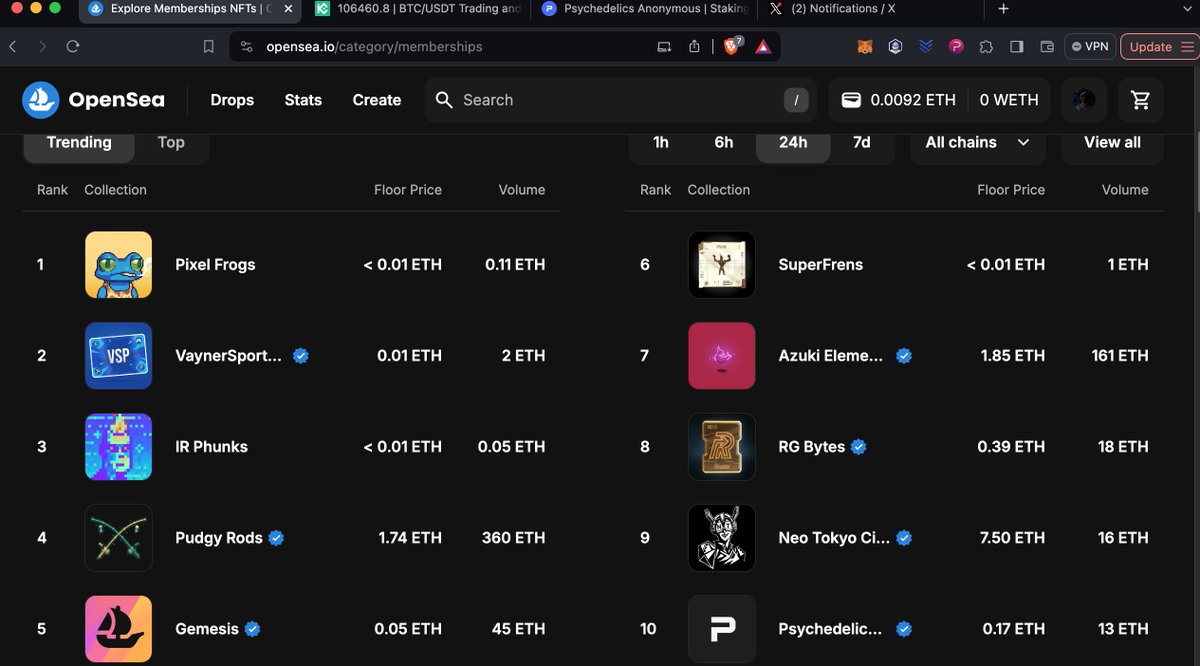Screen dimensions: 1200x666
Task: Click the verified badge next to Pudgy Rods
Action: (x=276, y=538)
